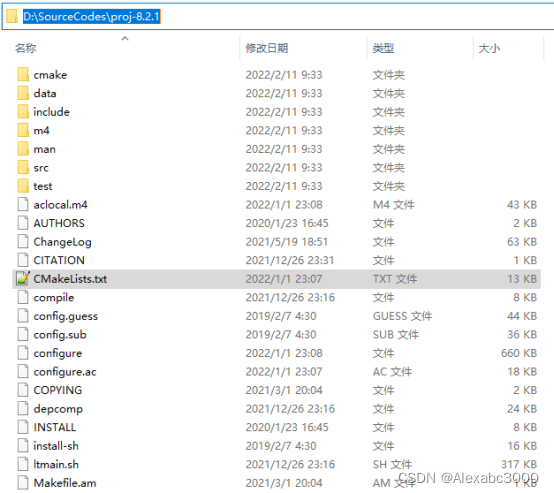Screen dimensions: 554x493
Task: Select the aclocal.m4 file name
Action: point(60,205)
